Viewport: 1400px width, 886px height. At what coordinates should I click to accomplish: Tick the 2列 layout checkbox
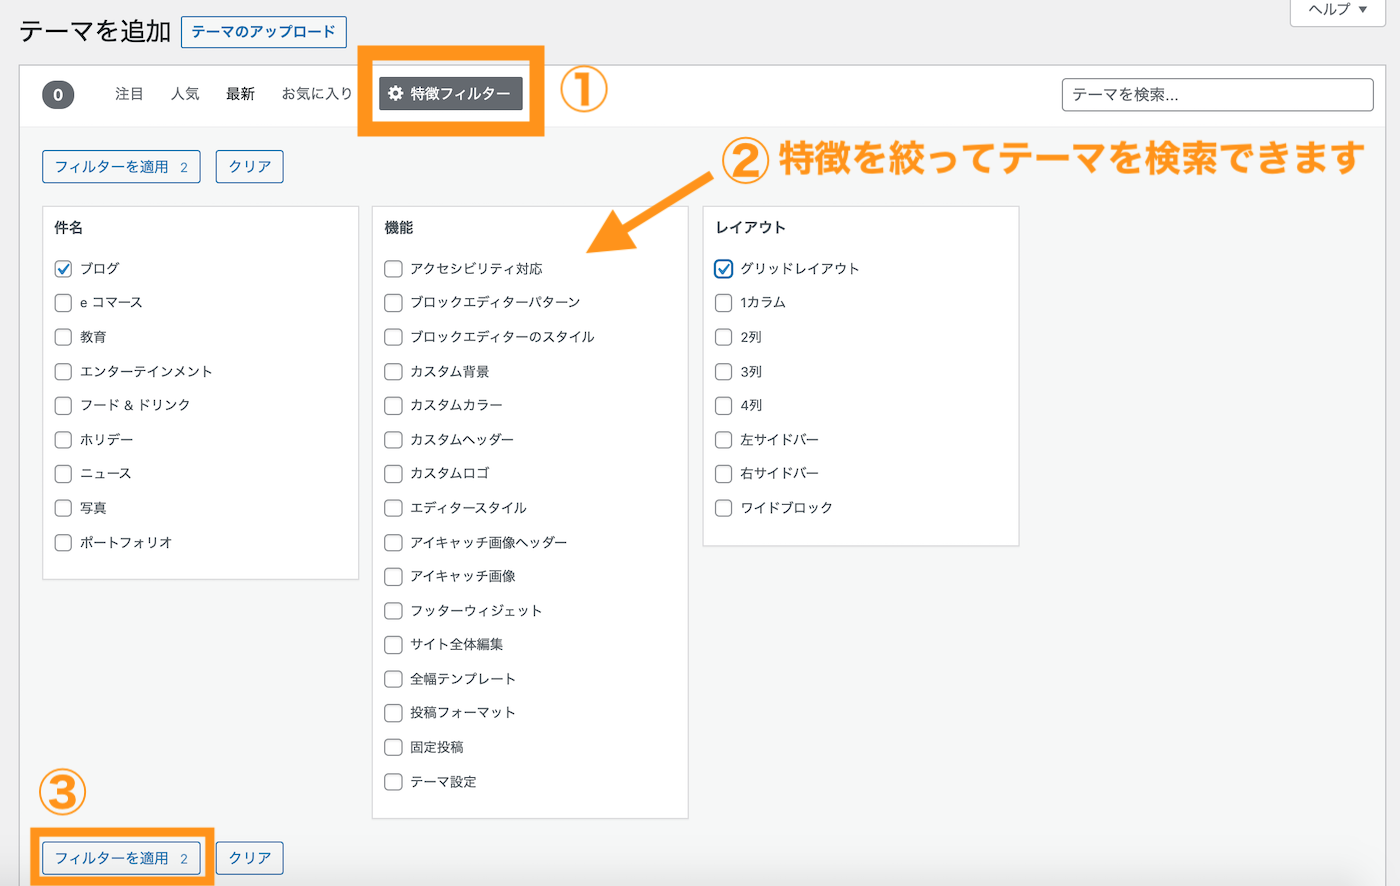tap(724, 337)
